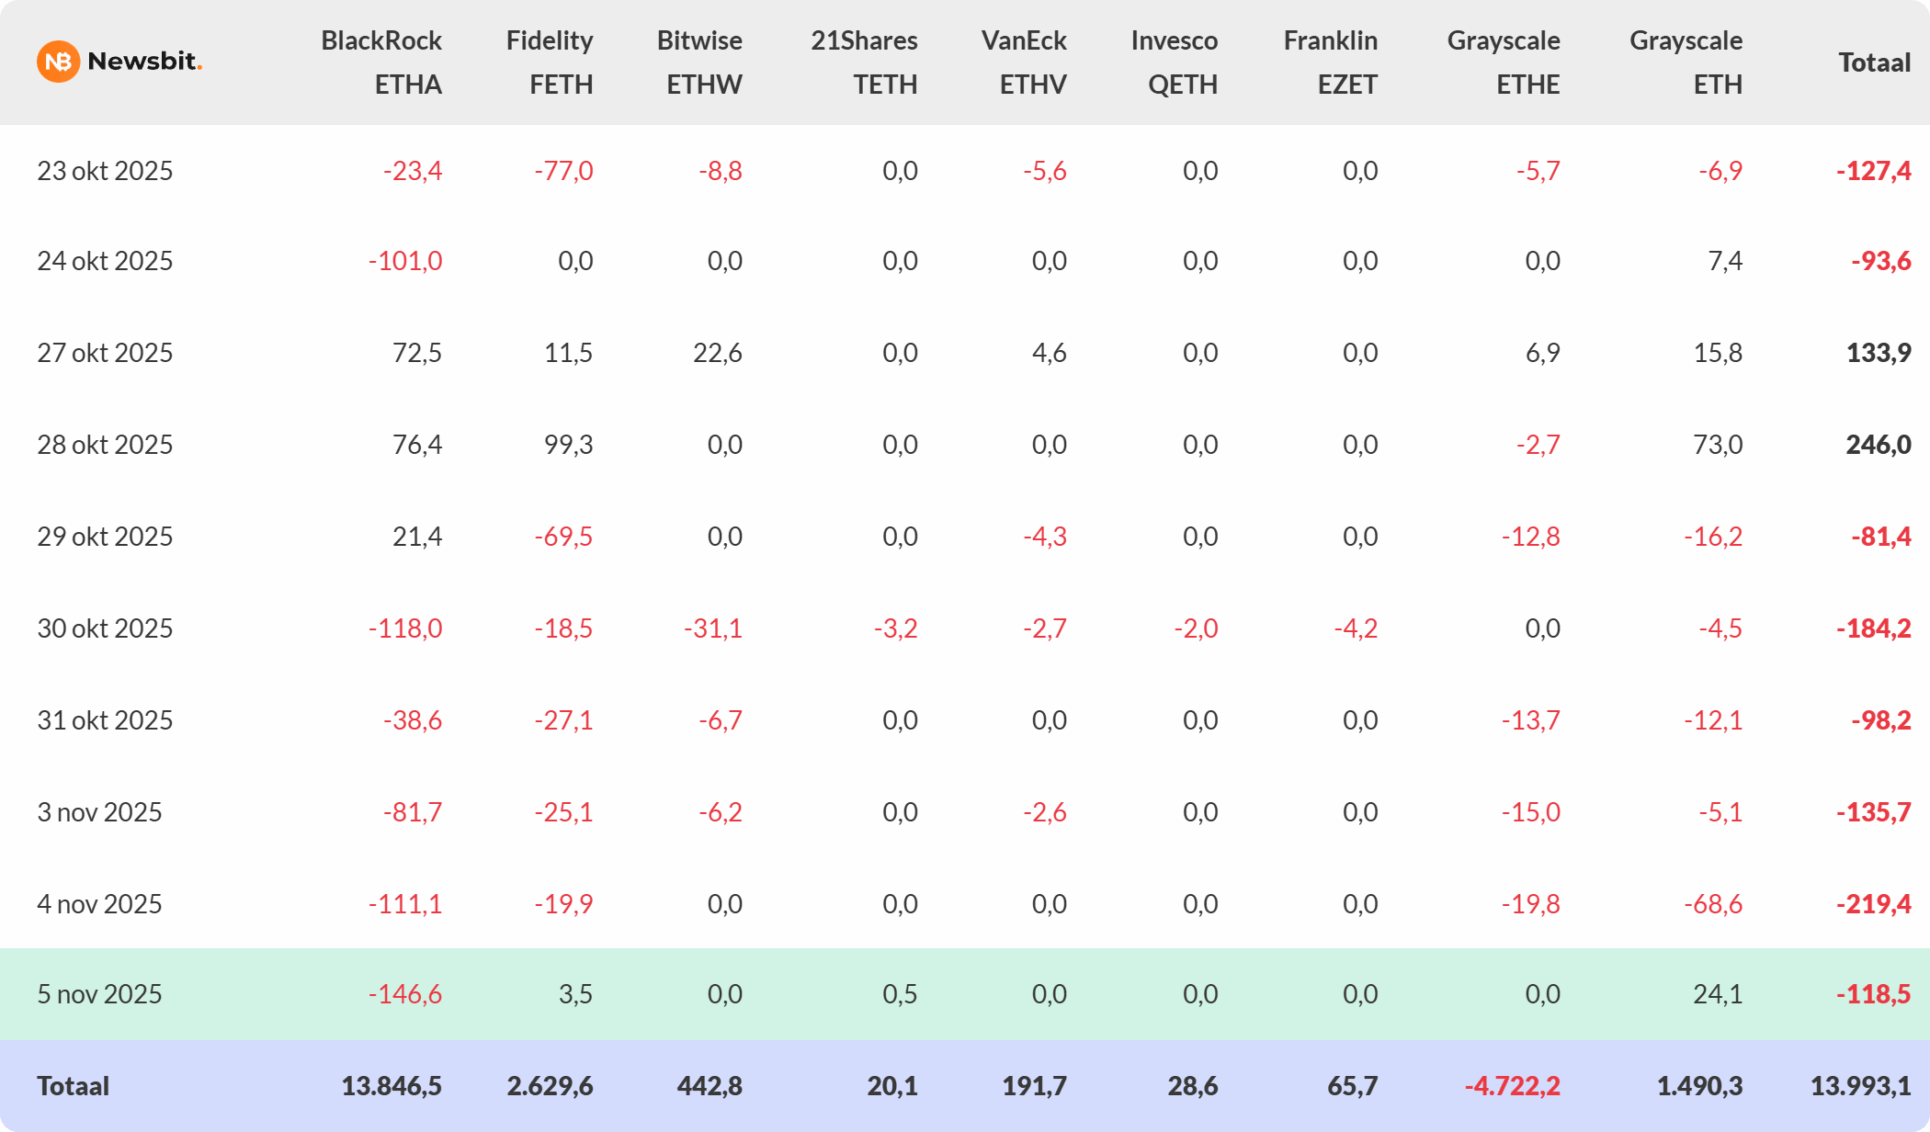
Task: Click the Totaal column header
Action: tap(1874, 62)
